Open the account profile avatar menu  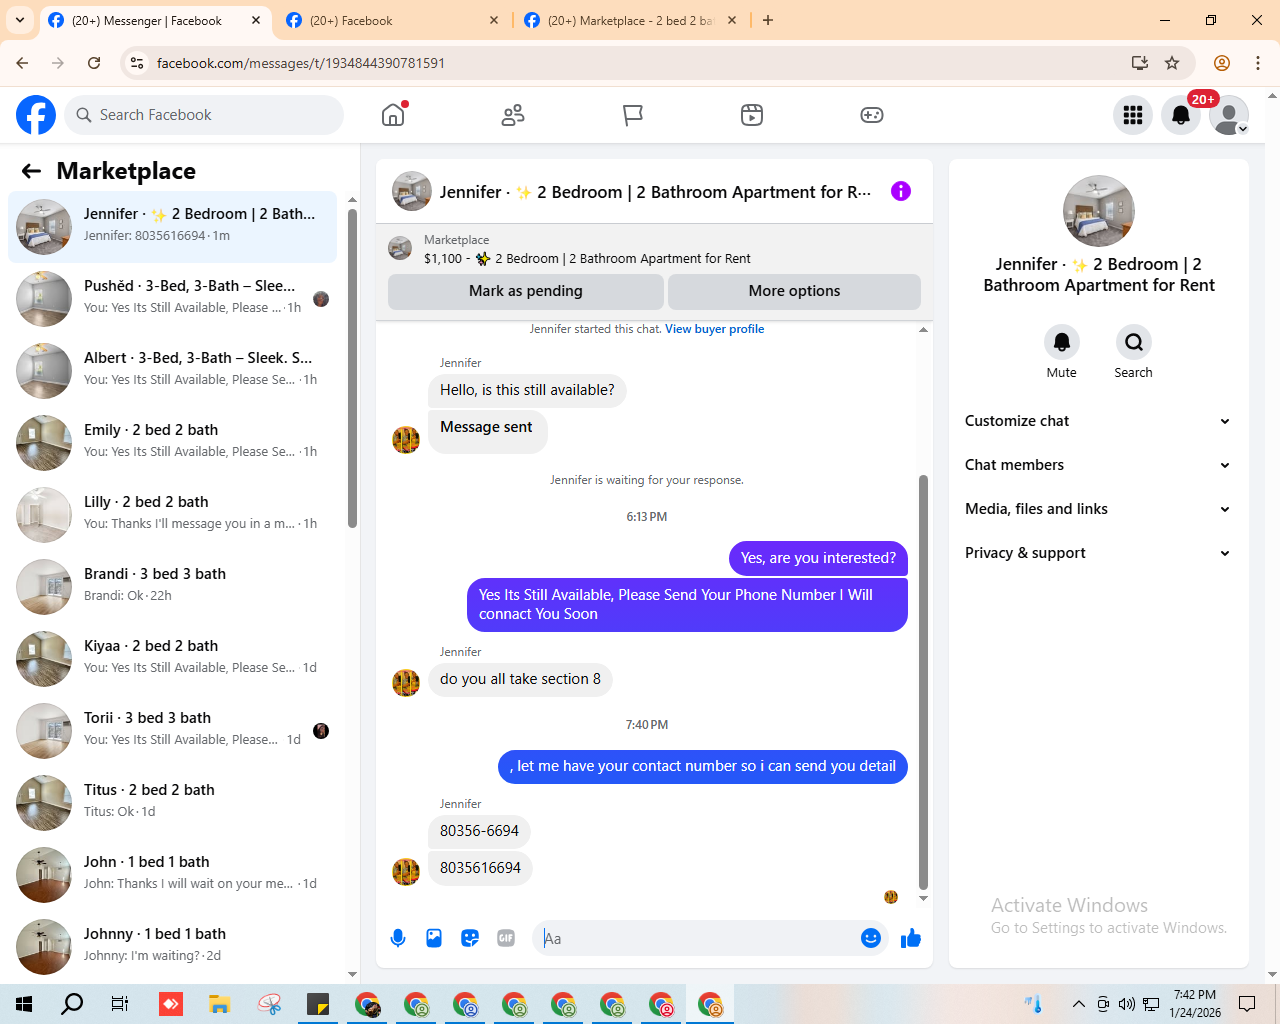pyautogui.click(x=1229, y=115)
